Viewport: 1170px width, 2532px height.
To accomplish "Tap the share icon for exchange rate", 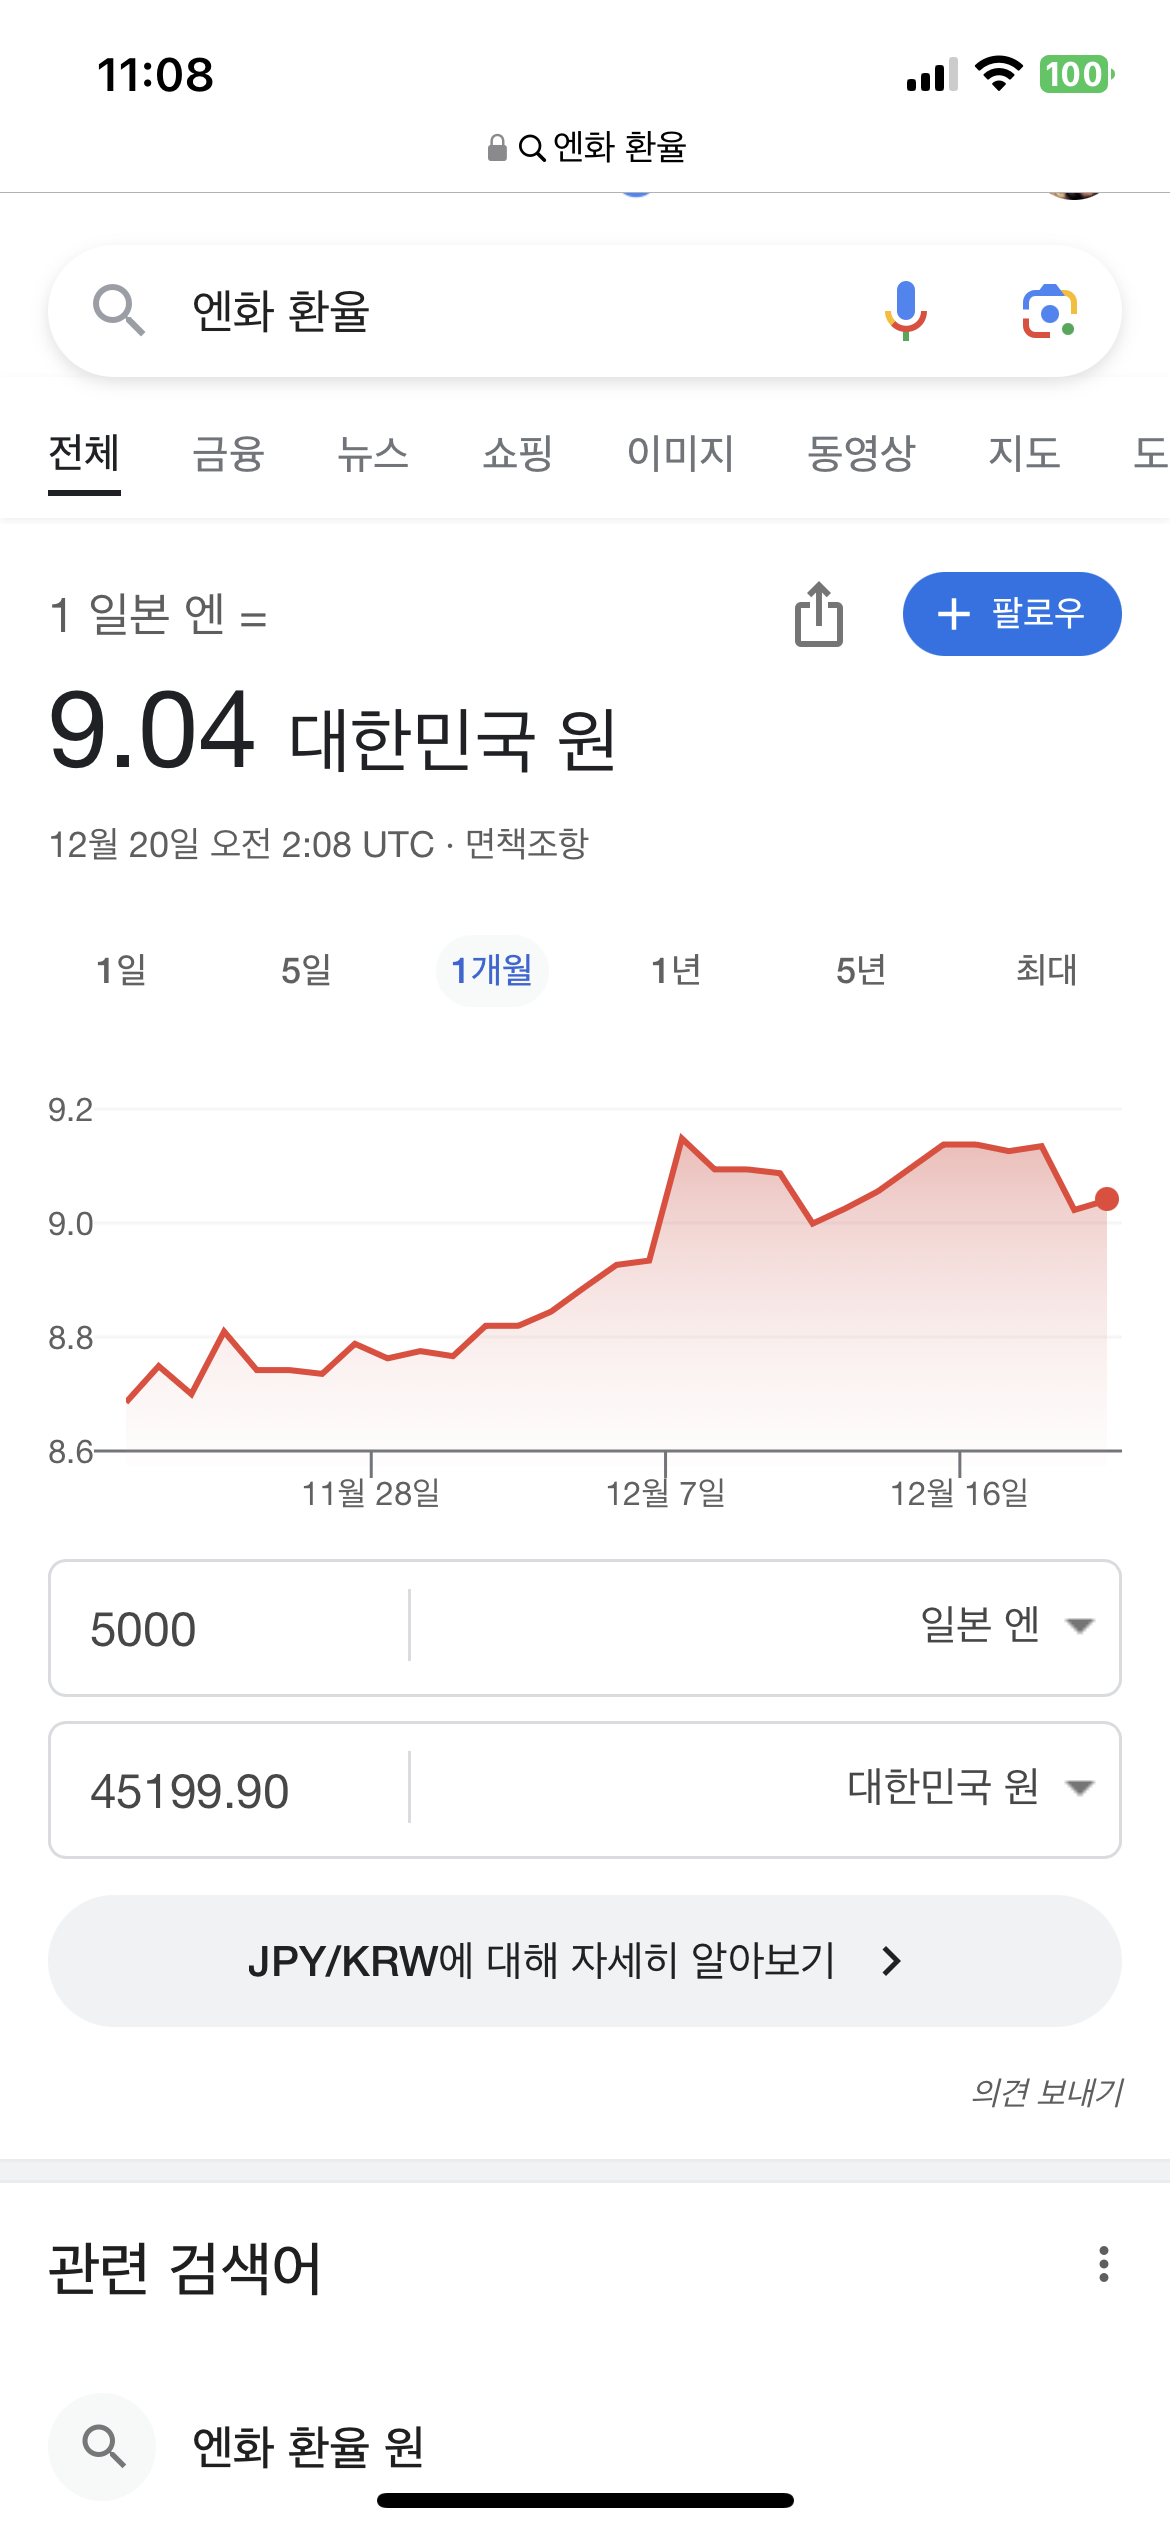I will 819,614.
